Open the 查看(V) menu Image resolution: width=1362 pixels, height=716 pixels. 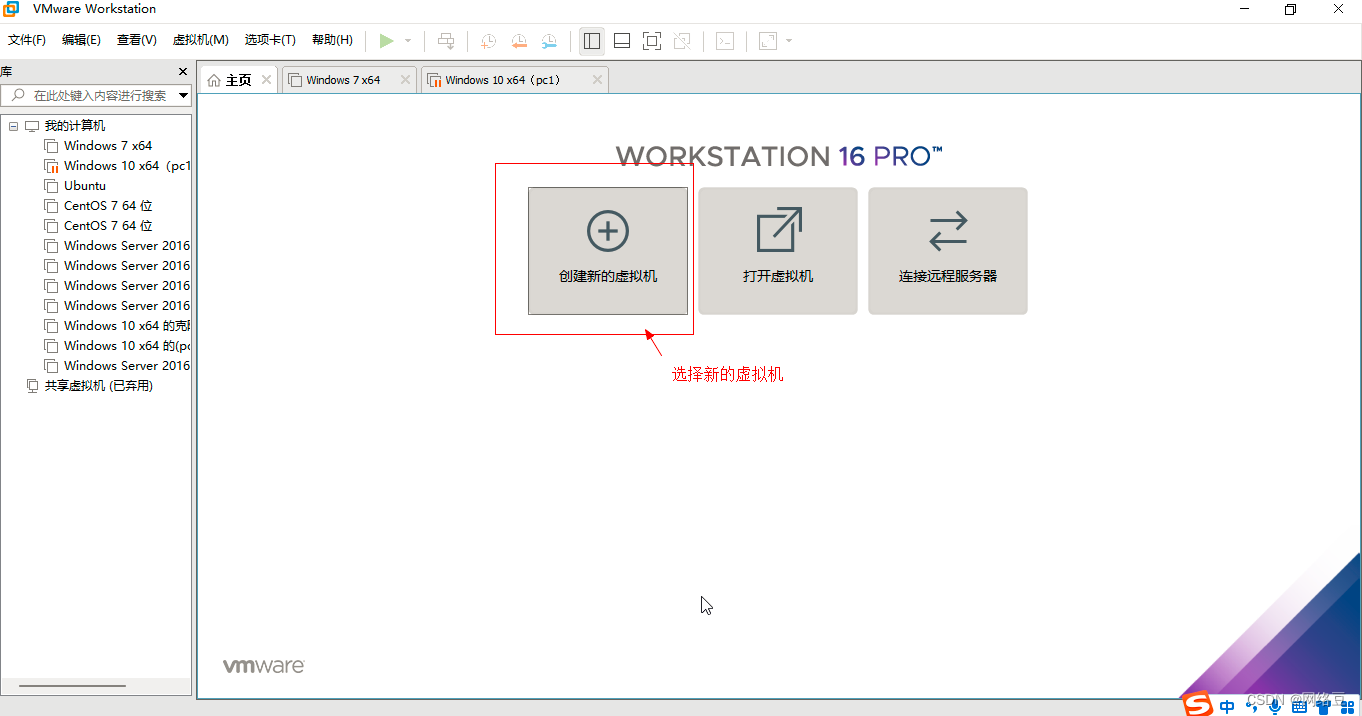[137, 40]
